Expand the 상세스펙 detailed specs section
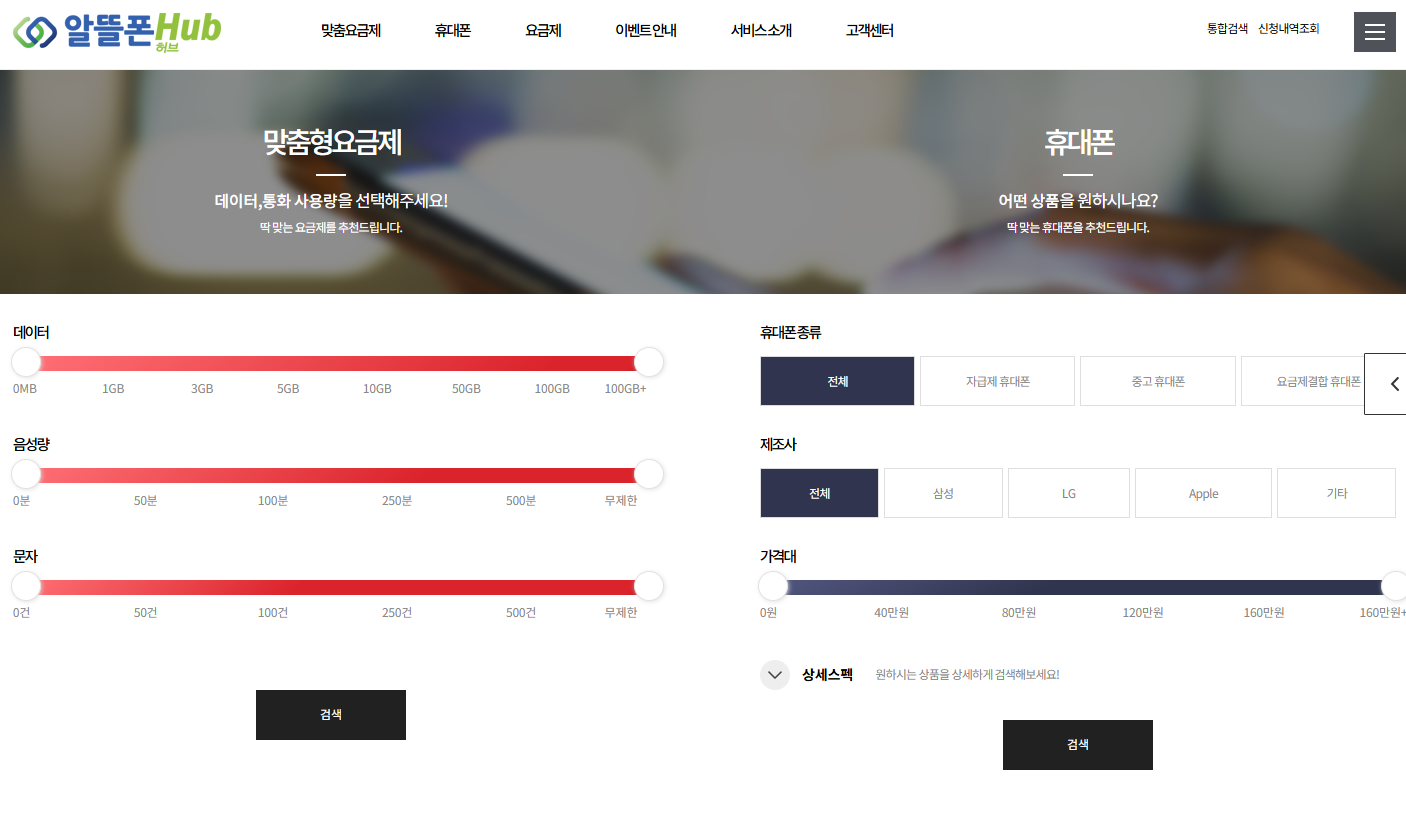Image resolution: width=1406 pixels, height=821 pixels. (x=775, y=675)
